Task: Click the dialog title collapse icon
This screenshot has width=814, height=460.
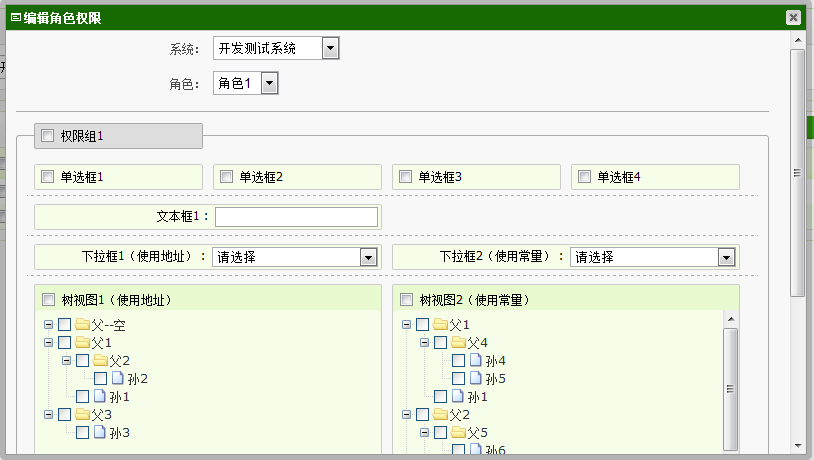Action: (16, 18)
